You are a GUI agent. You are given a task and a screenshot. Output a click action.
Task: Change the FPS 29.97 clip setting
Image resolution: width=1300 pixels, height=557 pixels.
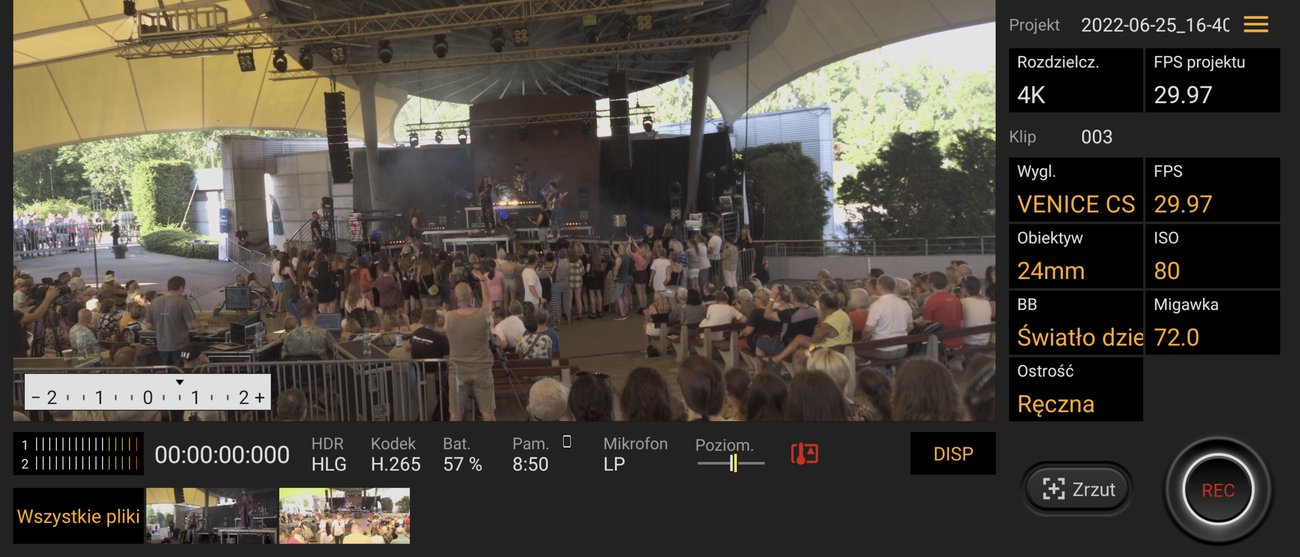1212,190
